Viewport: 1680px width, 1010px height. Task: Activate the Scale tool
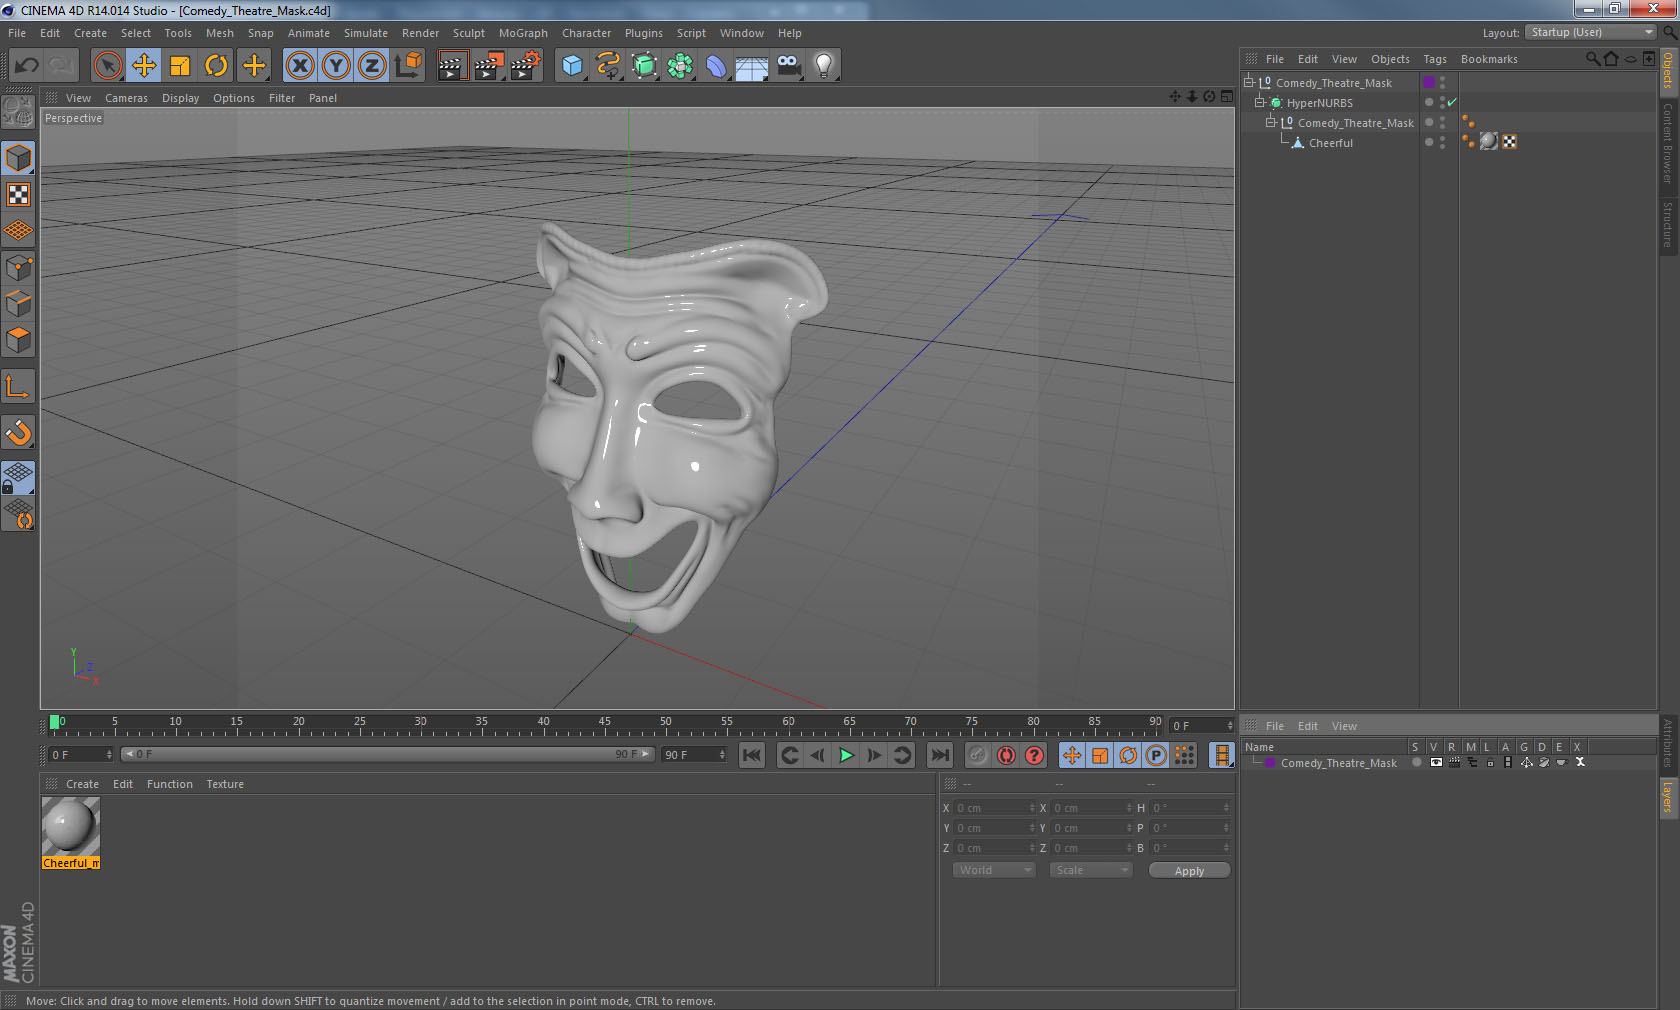pyautogui.click(x=180, y=66)
